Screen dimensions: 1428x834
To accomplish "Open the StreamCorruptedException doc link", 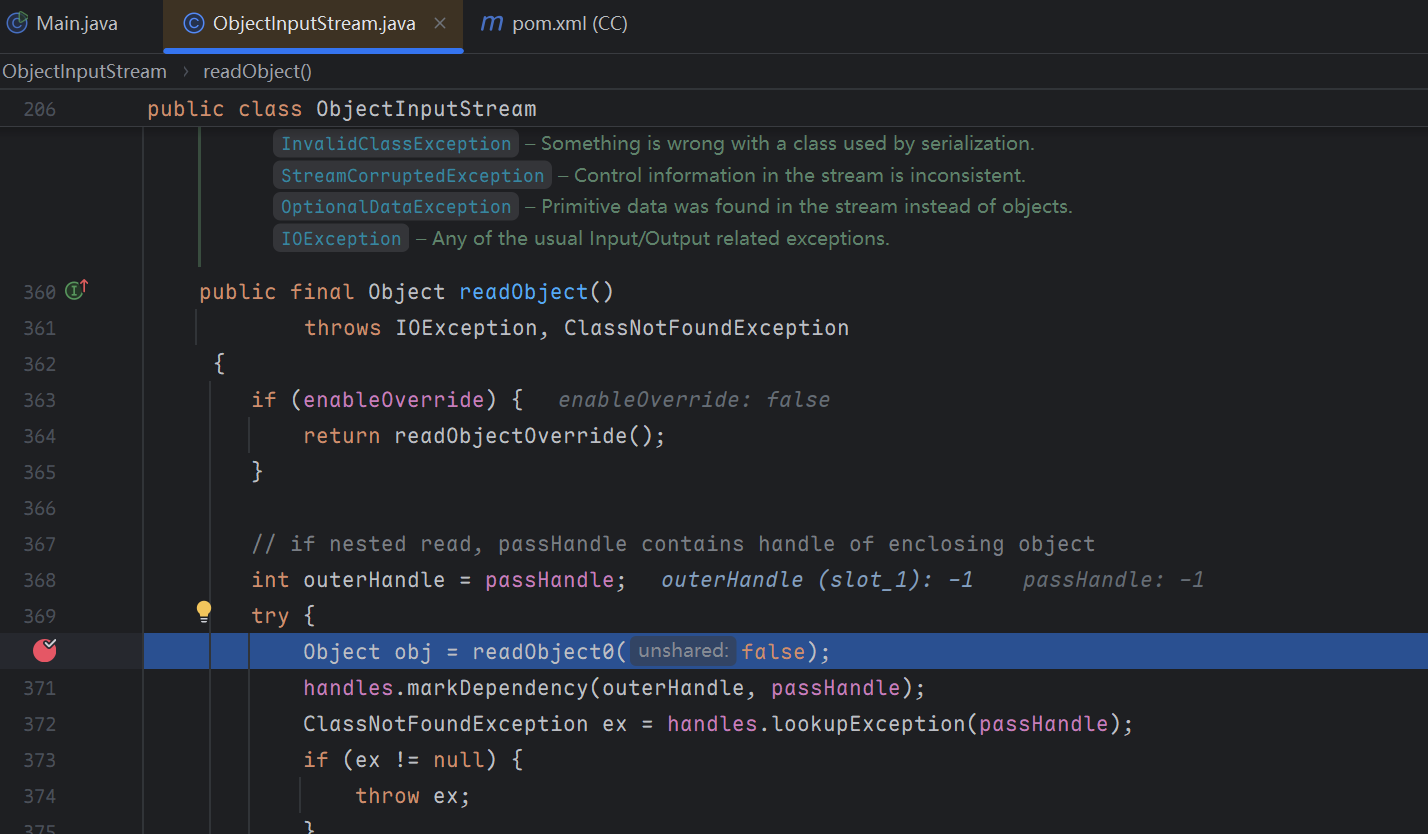I will tap(412, 176).
